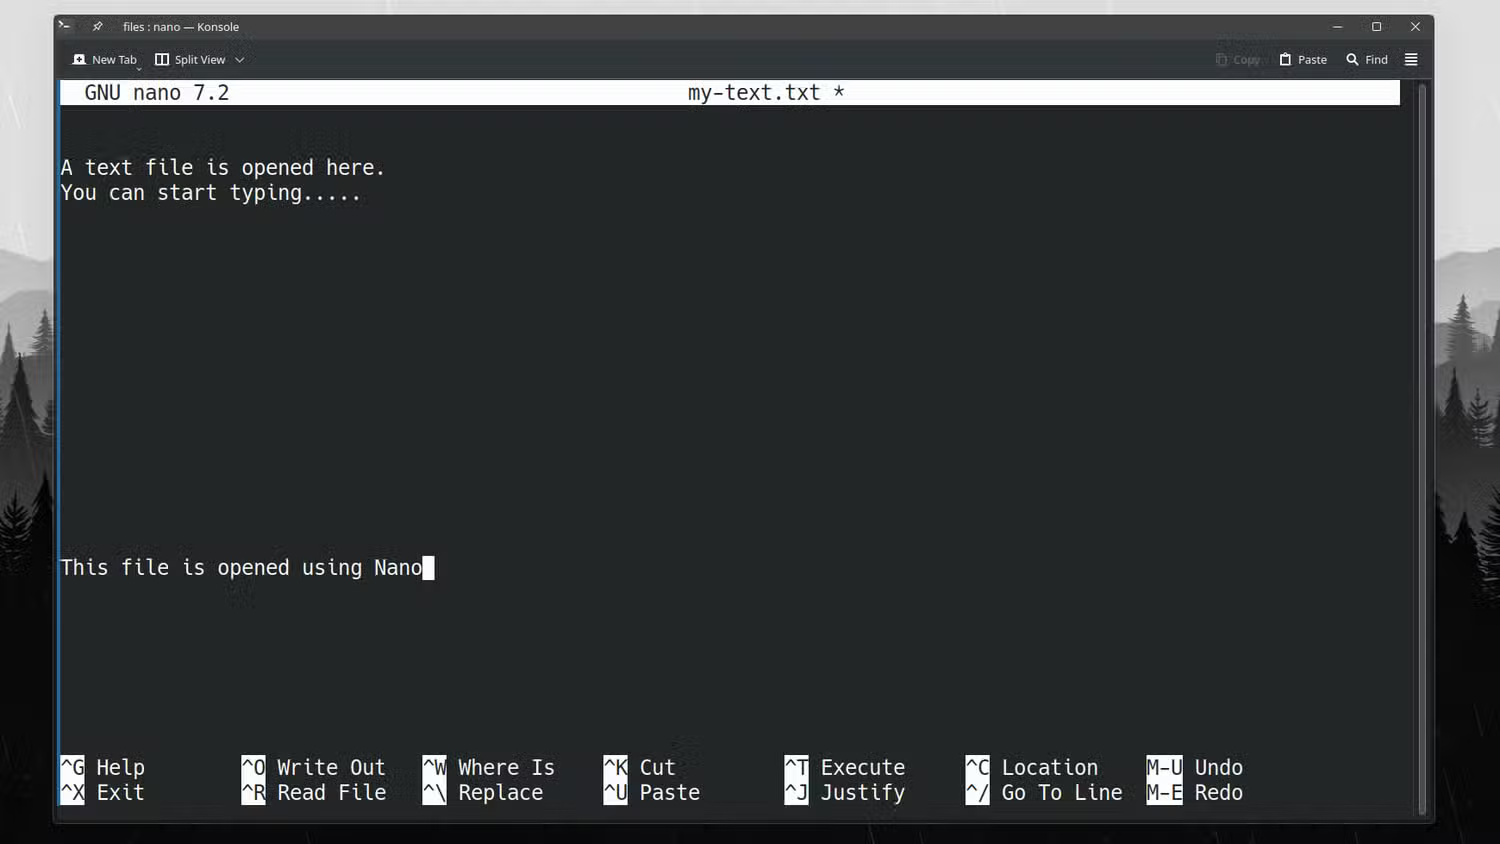This screenshot has height=844, width=1500.
Task: Click the terminal's vertical scrollbar
Action: coord(1422,448)
